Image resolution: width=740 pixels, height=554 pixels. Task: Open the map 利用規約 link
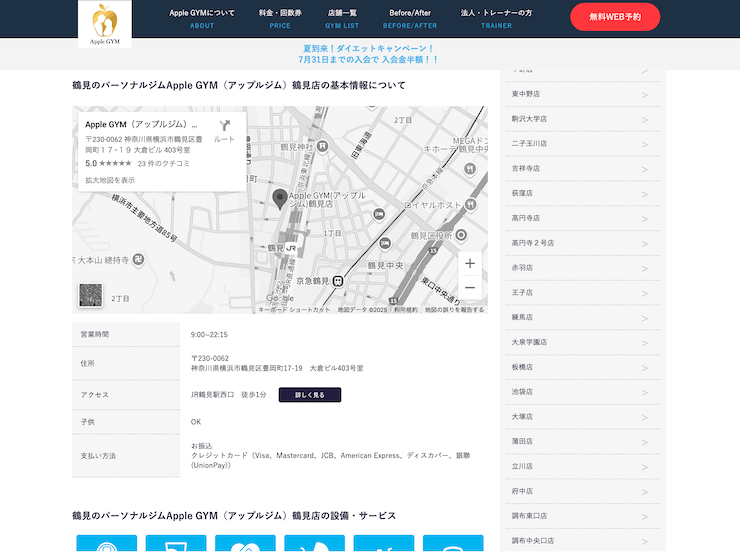click(x=406, y=310)
